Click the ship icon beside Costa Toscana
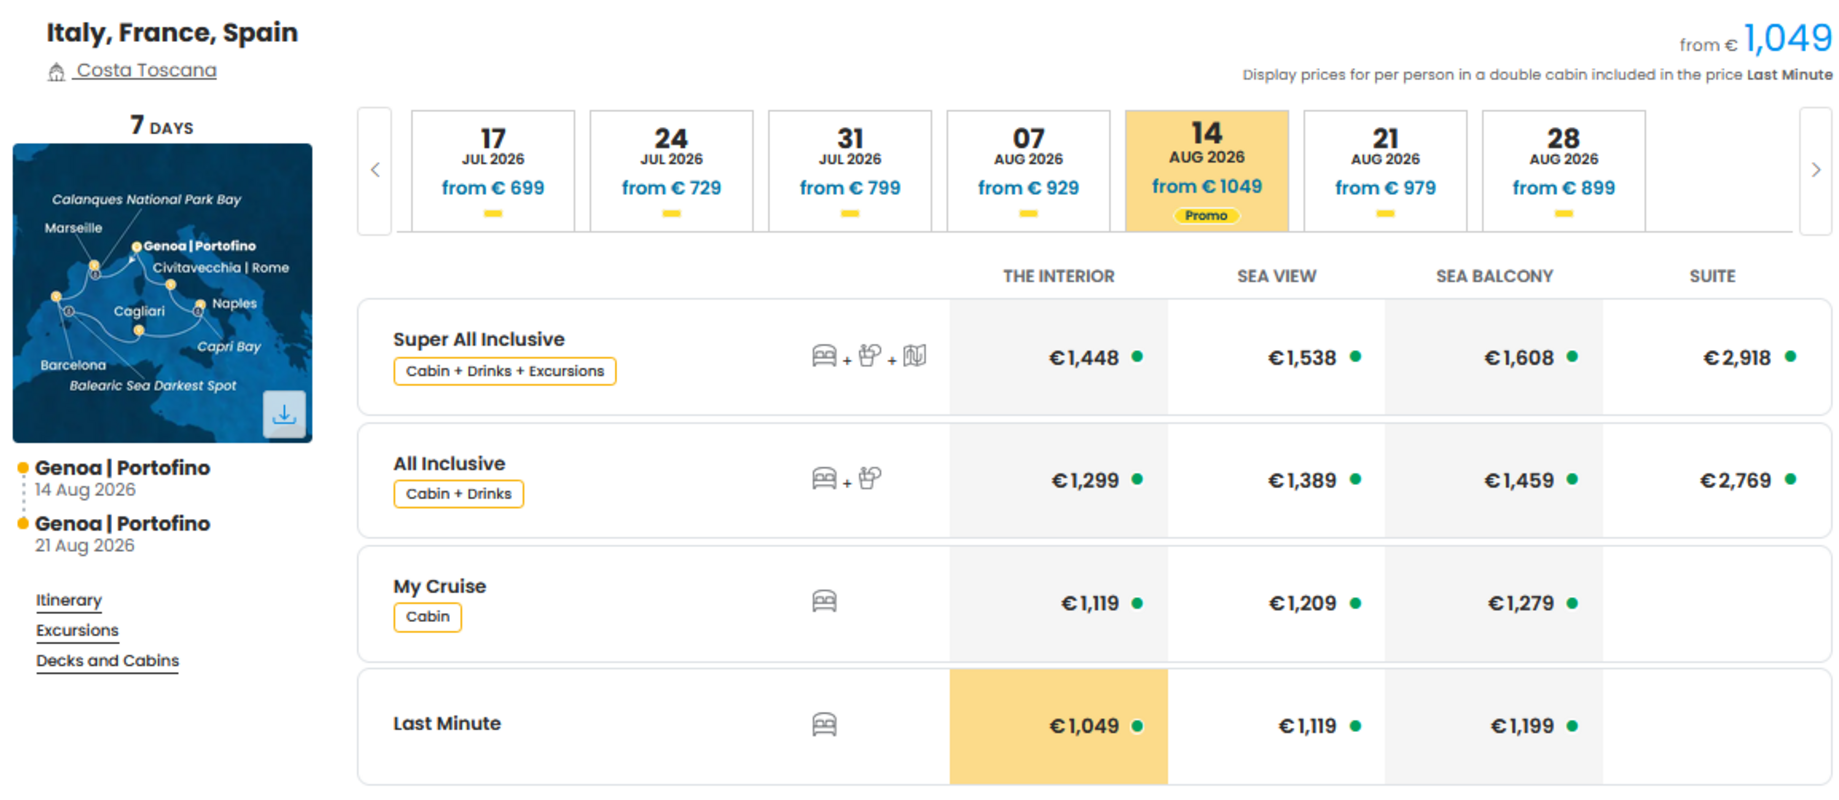This screenshot has height=800, width=1839. tap(57, 72)
